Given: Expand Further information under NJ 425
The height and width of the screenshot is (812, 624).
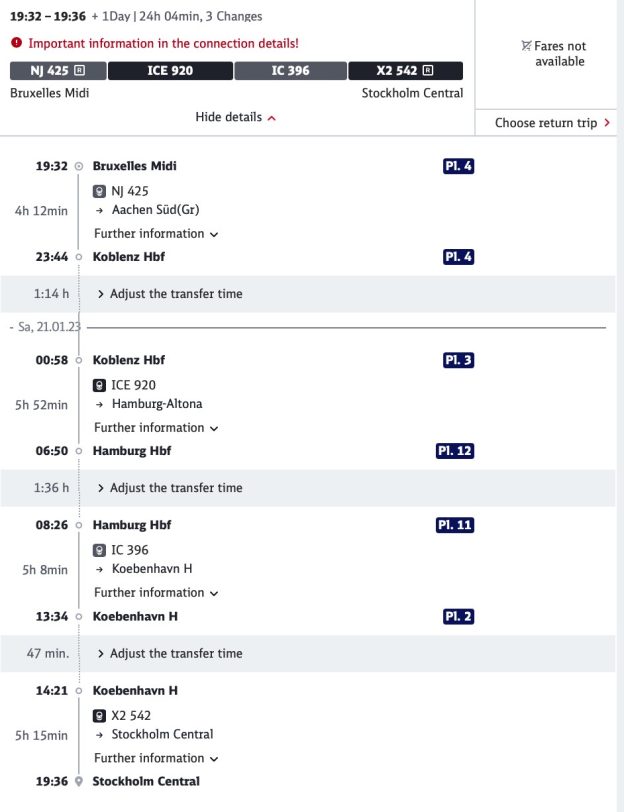Looking at the screenshot, I should click(156, 234).
